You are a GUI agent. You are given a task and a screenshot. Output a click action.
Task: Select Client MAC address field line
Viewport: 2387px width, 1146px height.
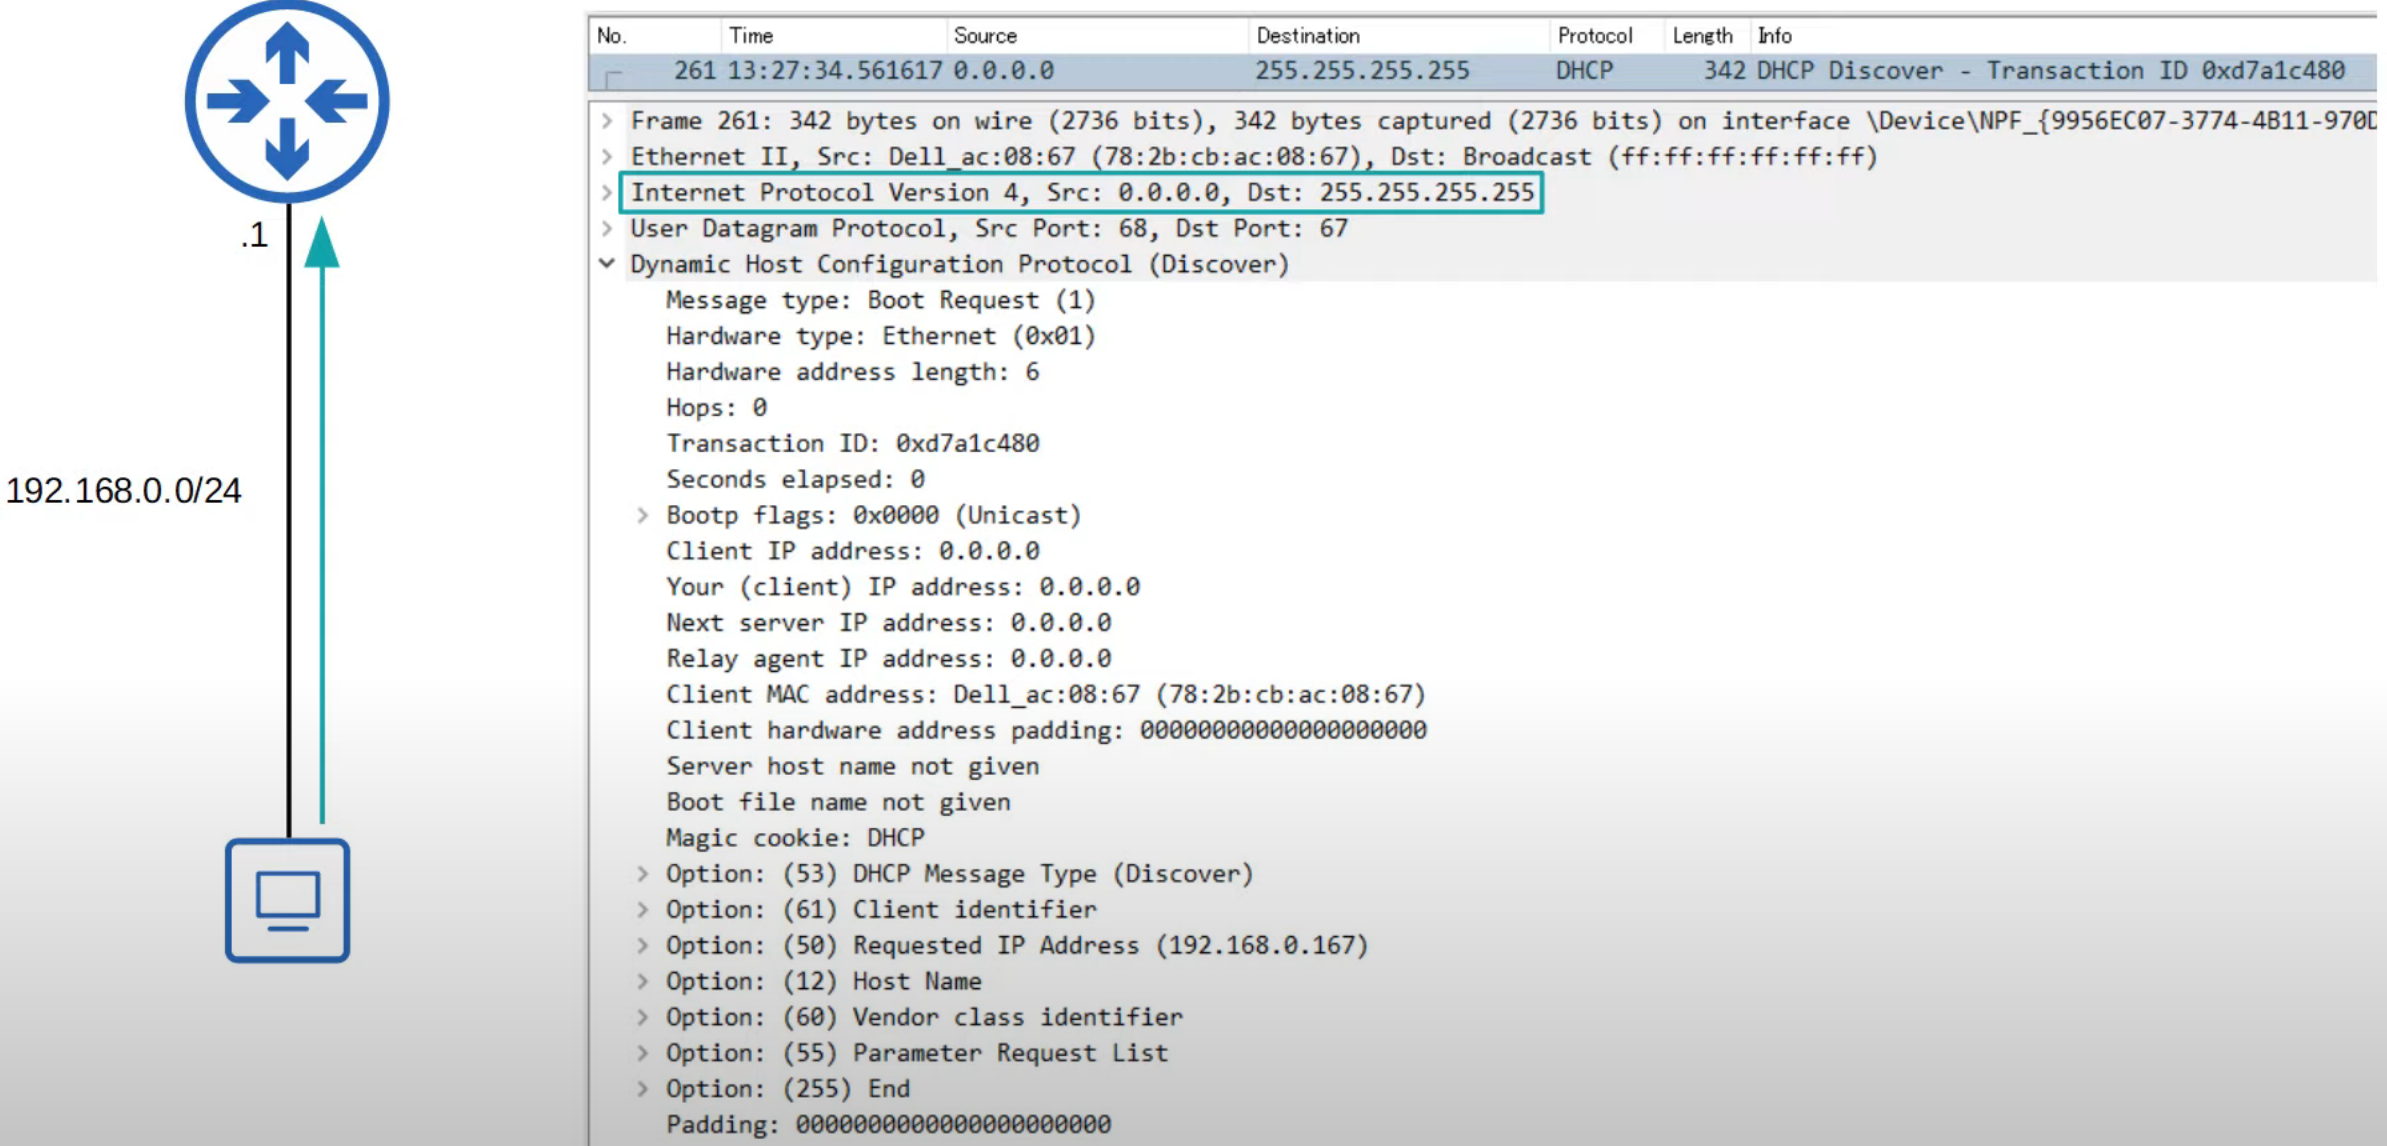coord(1045,694)
